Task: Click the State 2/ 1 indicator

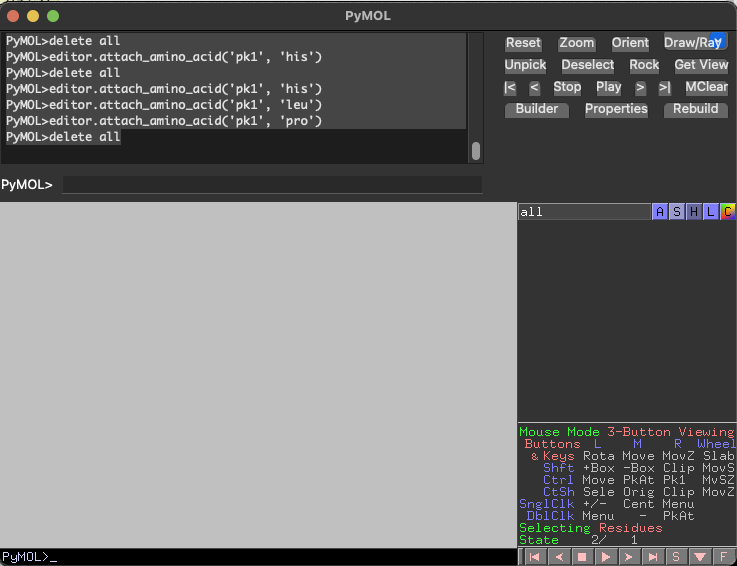Action: click(x=579, y=540)
